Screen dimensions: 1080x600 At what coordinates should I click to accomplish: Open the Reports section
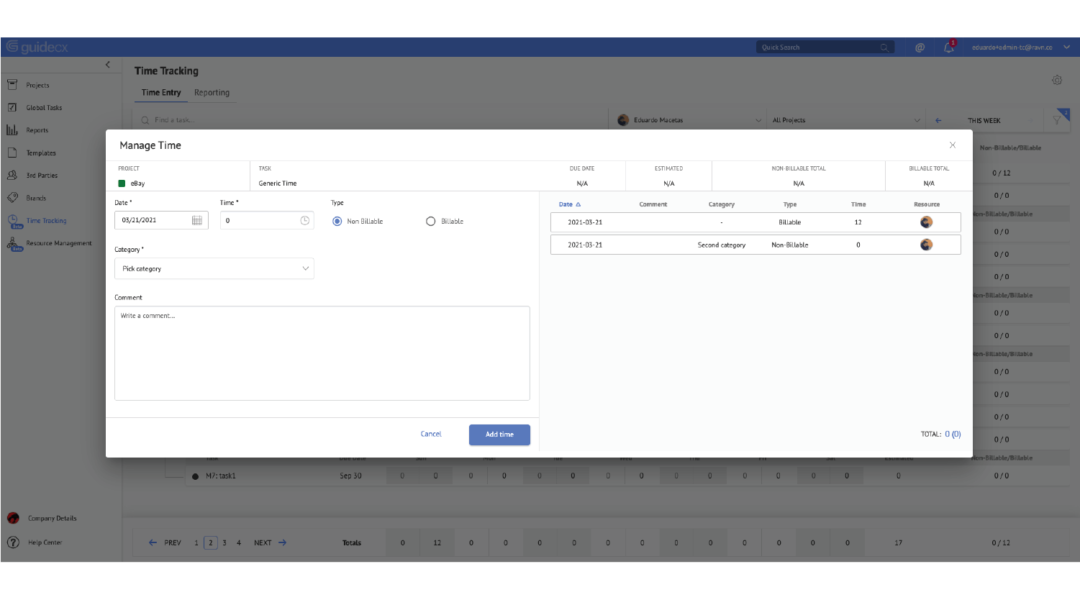(38, 130)
